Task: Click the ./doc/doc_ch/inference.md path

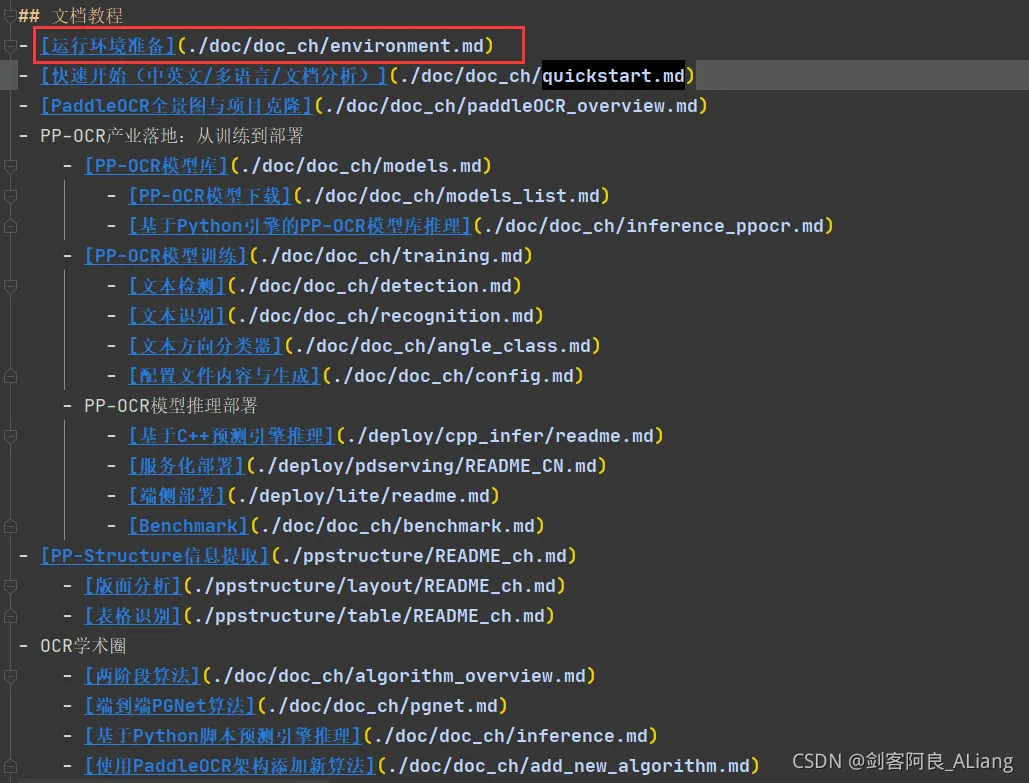Action: [511, 736]
